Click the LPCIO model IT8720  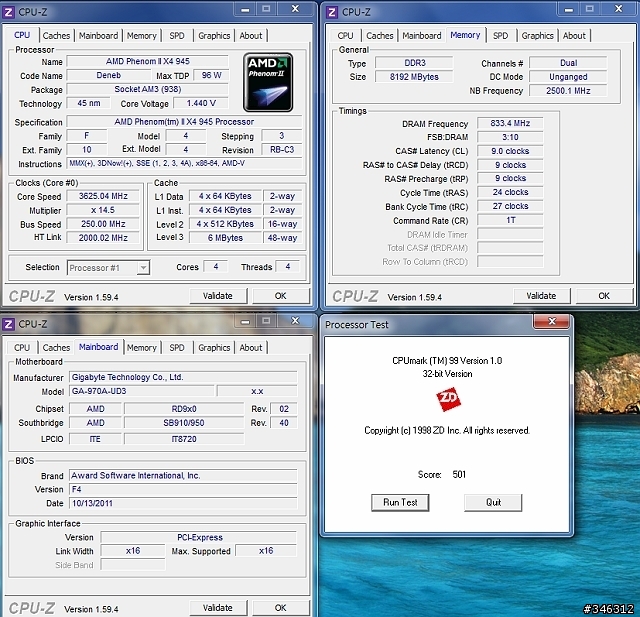click(x=184, y=439)
